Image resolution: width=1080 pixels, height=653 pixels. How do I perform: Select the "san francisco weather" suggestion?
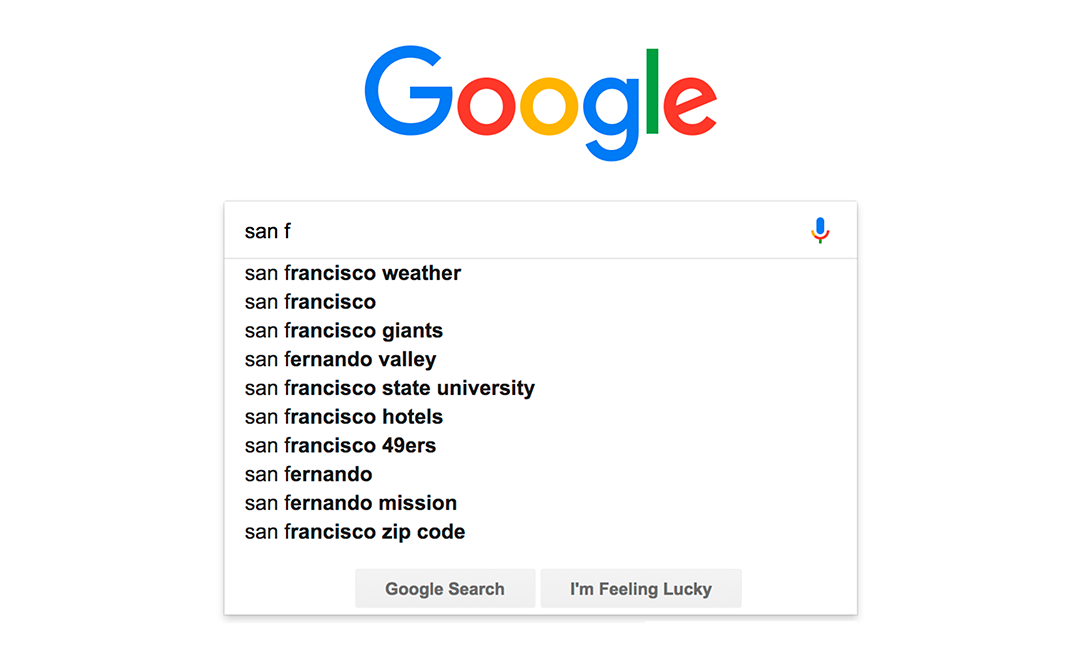coord(353,273)
